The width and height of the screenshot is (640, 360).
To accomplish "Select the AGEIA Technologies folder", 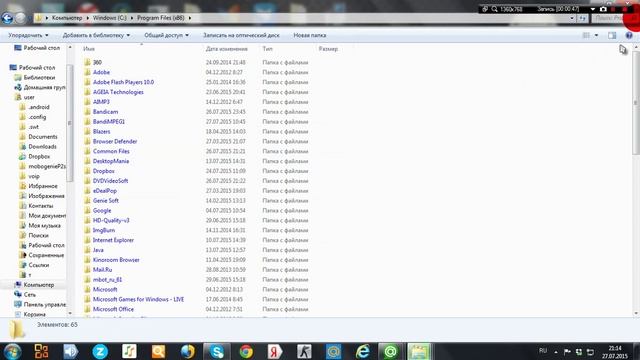I will (118, 92).
